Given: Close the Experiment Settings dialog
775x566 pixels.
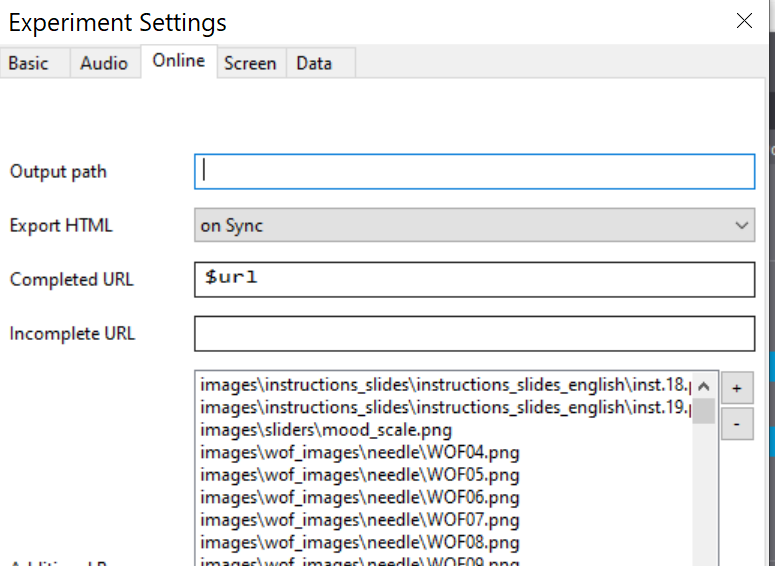Looking at the screenshot, I should 744,21.
